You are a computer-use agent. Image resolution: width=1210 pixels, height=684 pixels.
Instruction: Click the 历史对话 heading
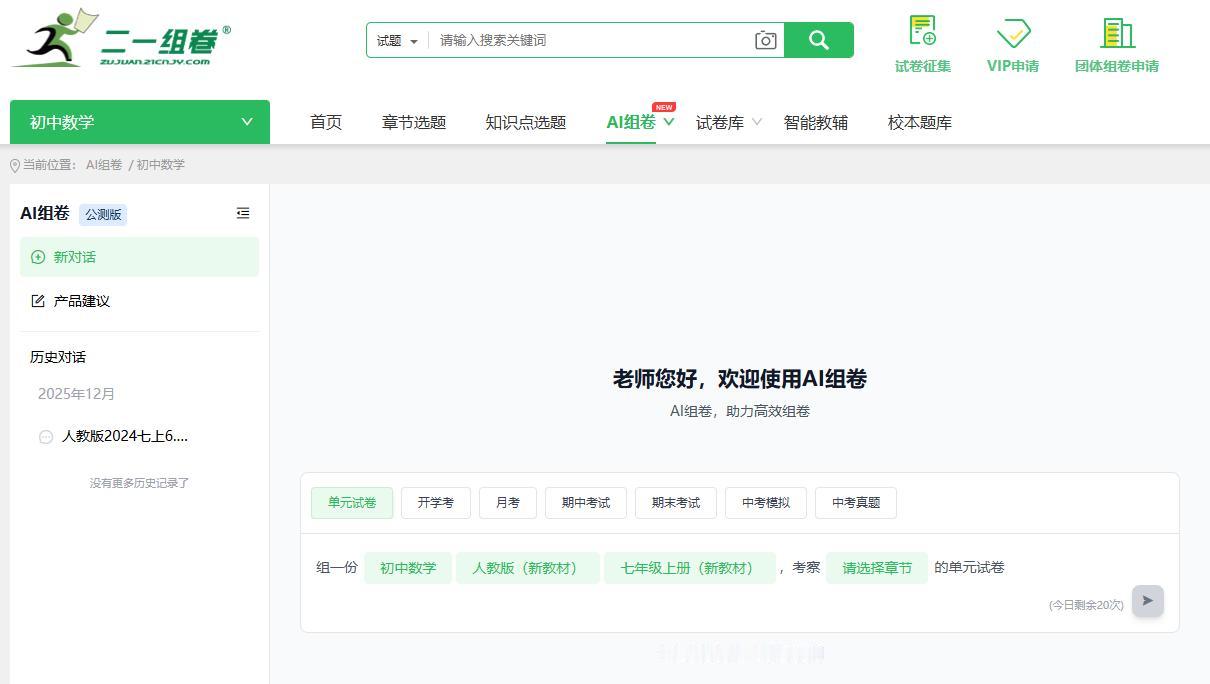tap(58, 357)
